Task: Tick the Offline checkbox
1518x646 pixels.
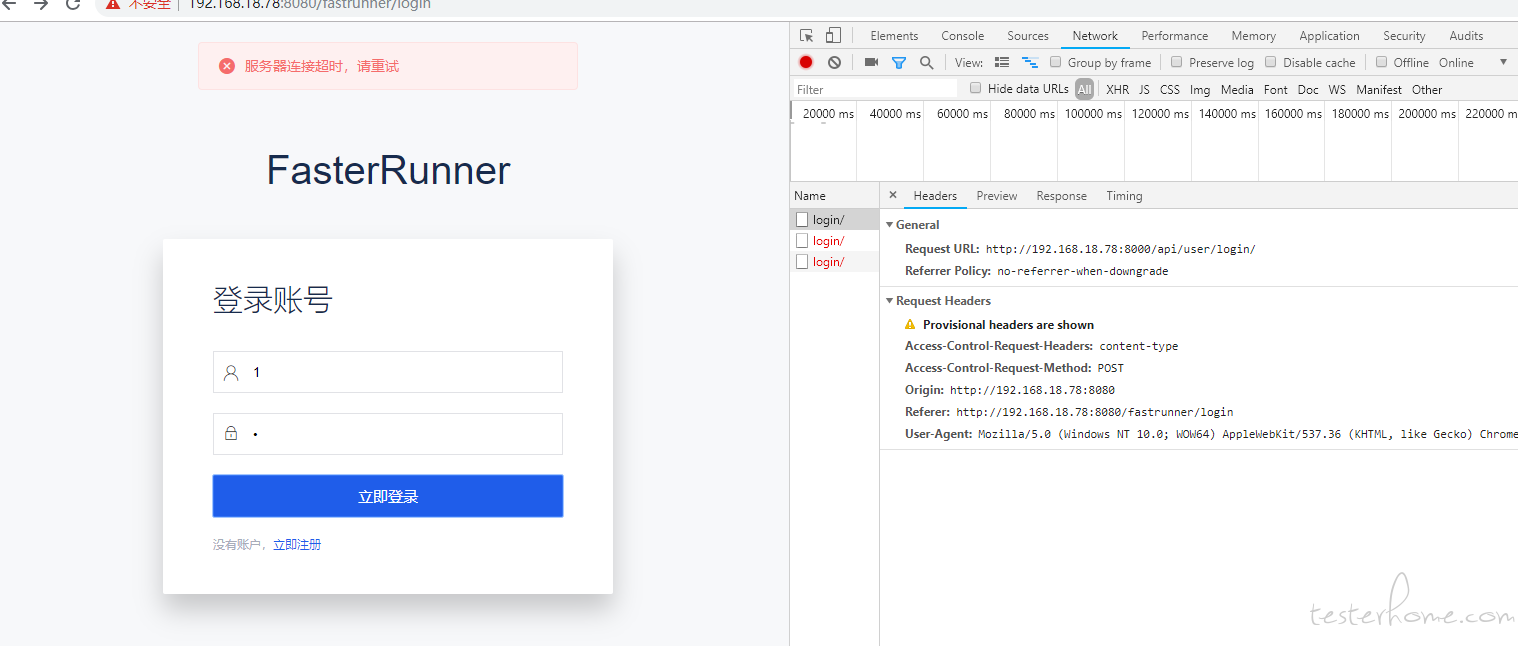Action: pos(1382,62)
